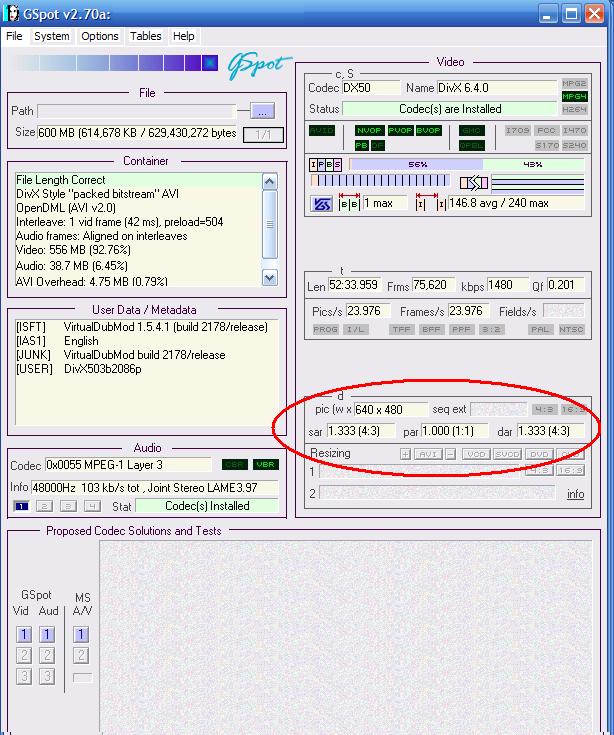The image size is (614, 735).
Task: Toggle the PROG indicator
Action: coord(325,330)
